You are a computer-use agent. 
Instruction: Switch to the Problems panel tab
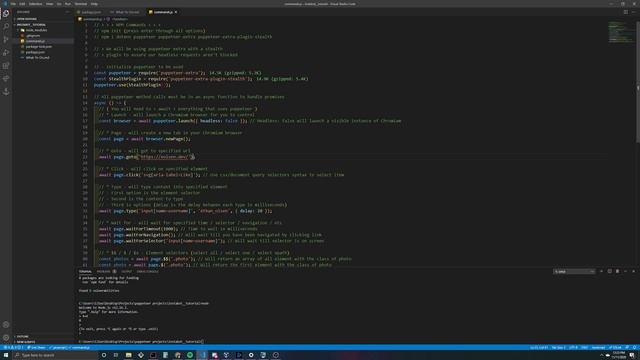106,271
